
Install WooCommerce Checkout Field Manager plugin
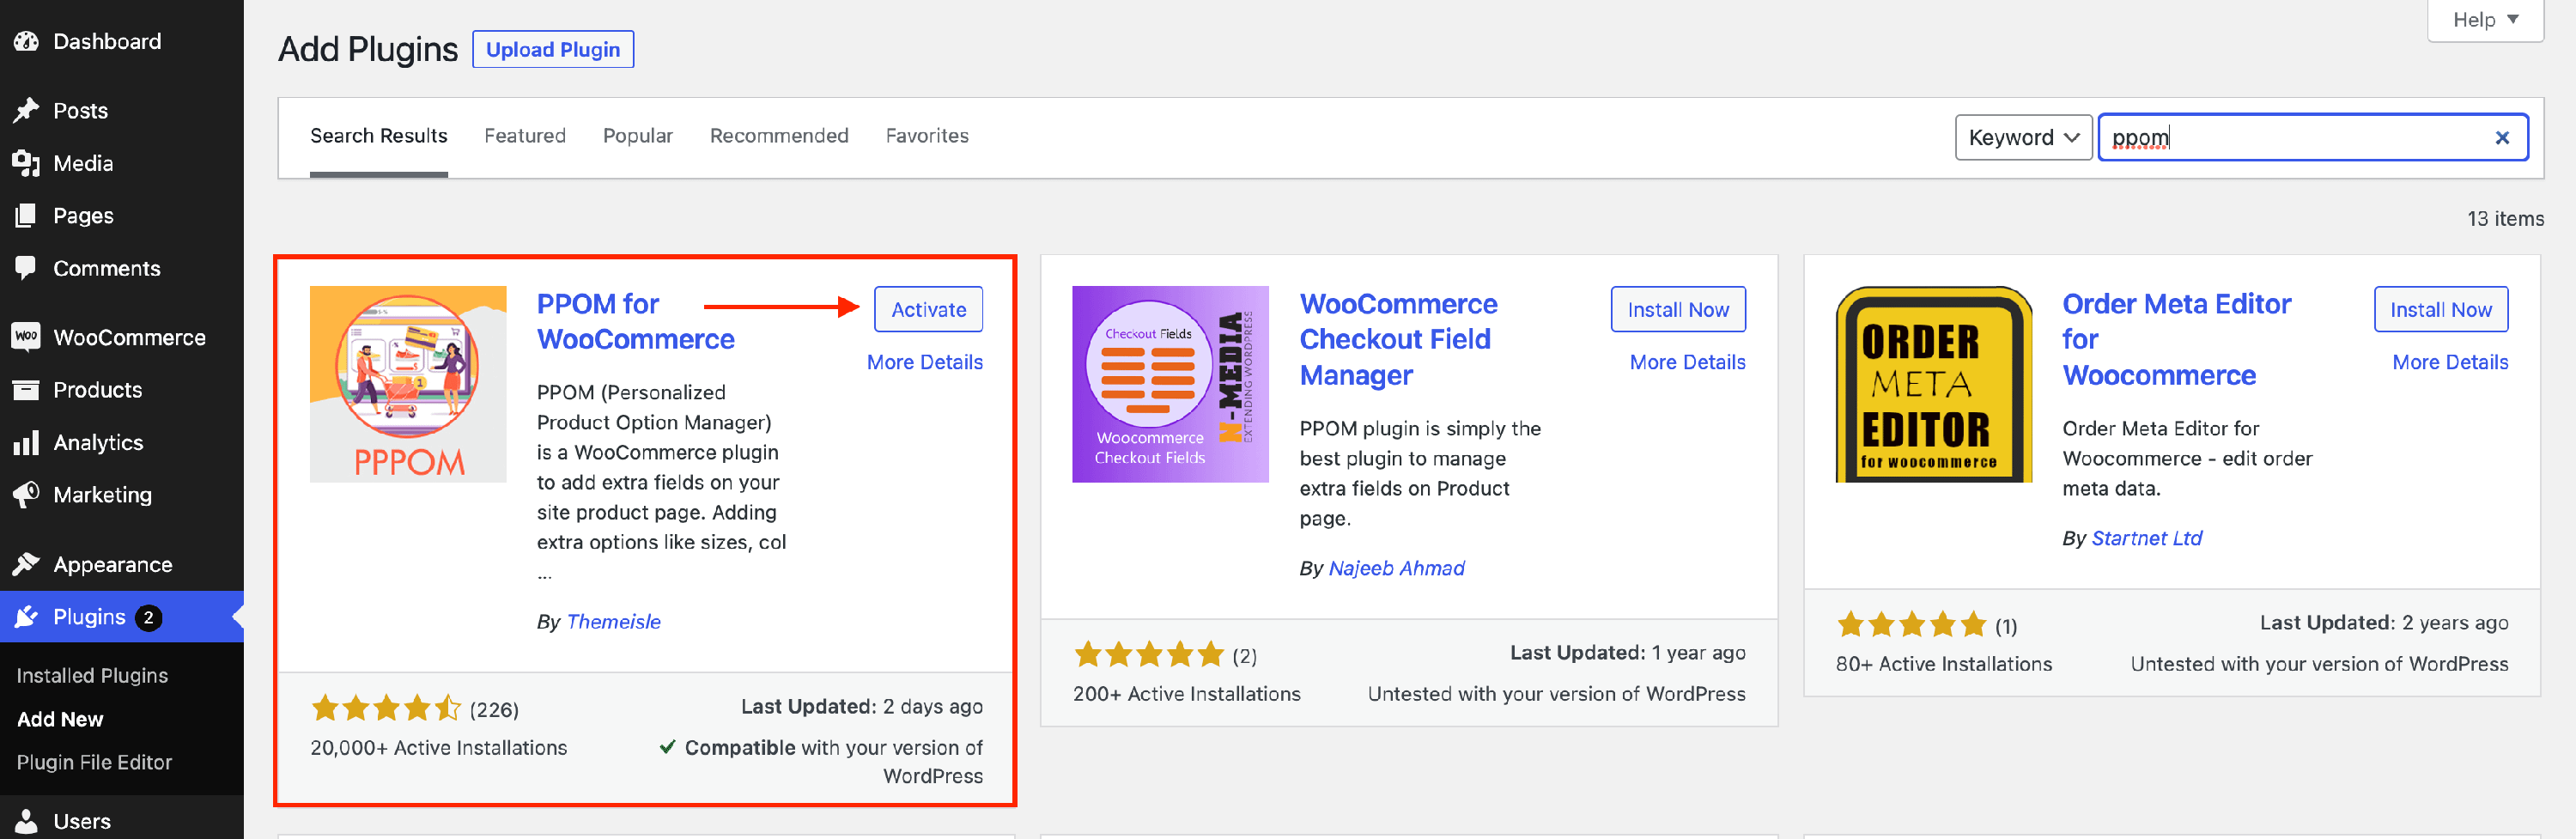1677,310
